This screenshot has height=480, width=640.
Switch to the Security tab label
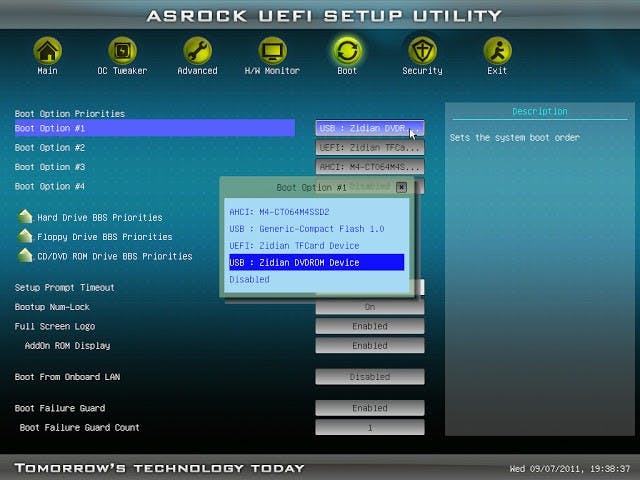422,71
